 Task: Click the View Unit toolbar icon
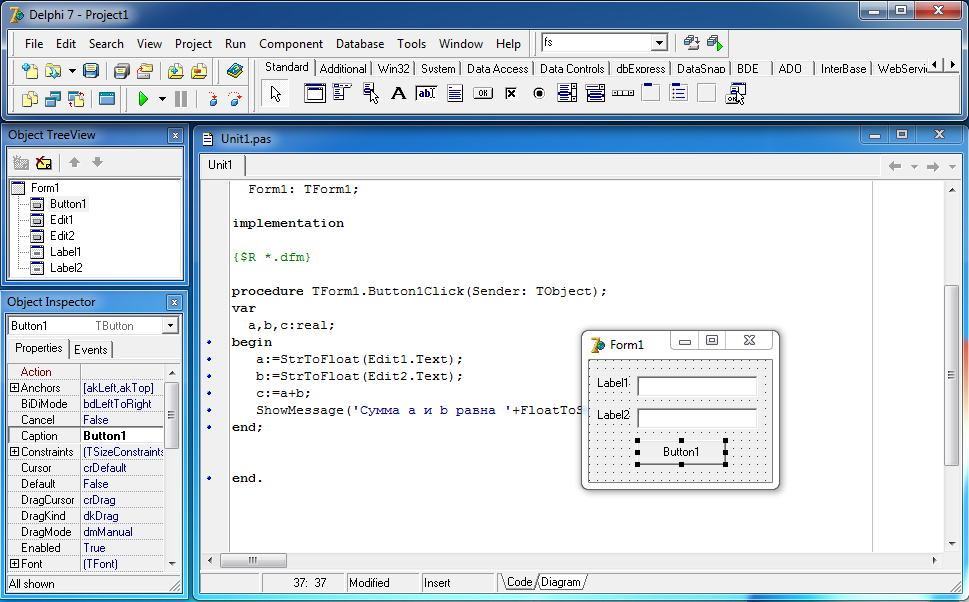point(29,98)
